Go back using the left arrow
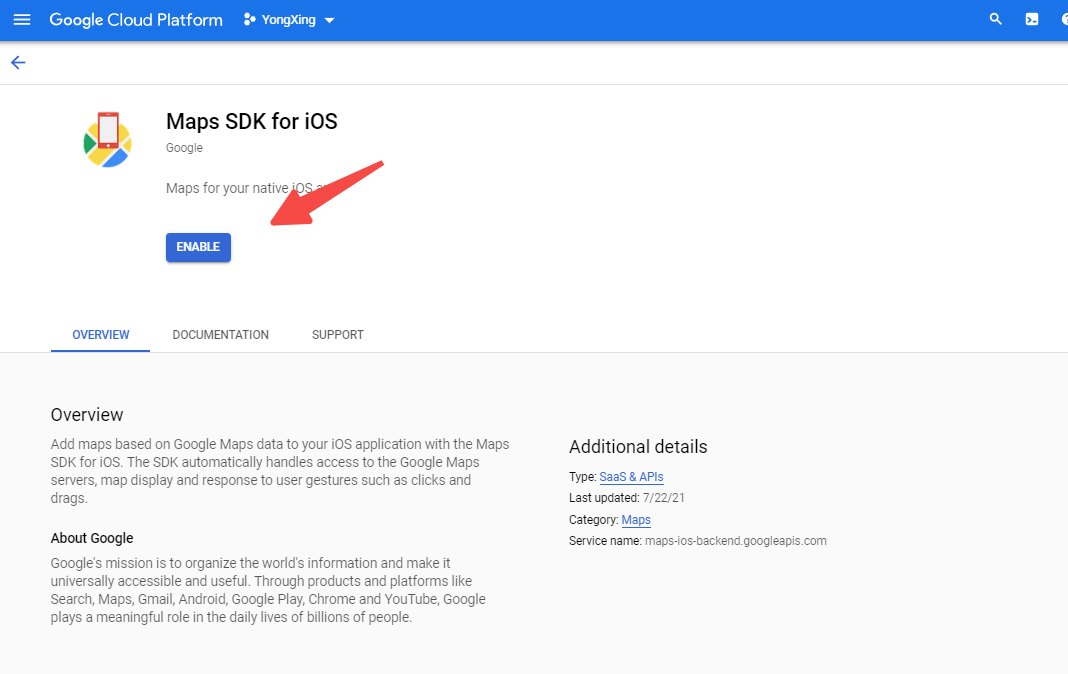1068x674 pixels. (x=18, y=63)
